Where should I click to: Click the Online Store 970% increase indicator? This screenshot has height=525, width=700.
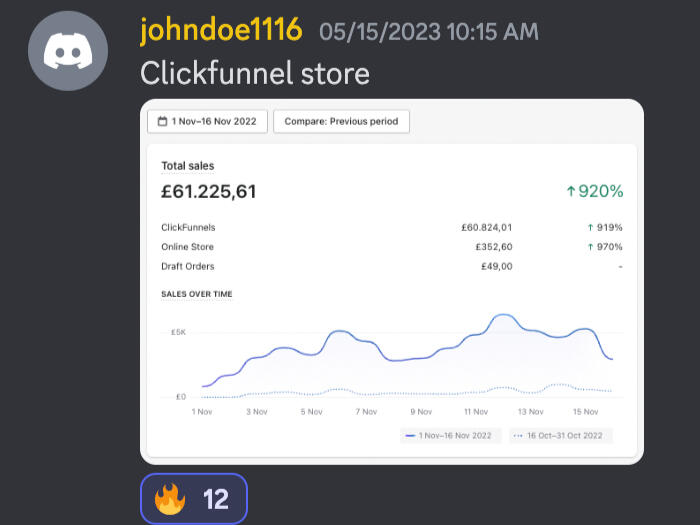(x=604, y=247)
